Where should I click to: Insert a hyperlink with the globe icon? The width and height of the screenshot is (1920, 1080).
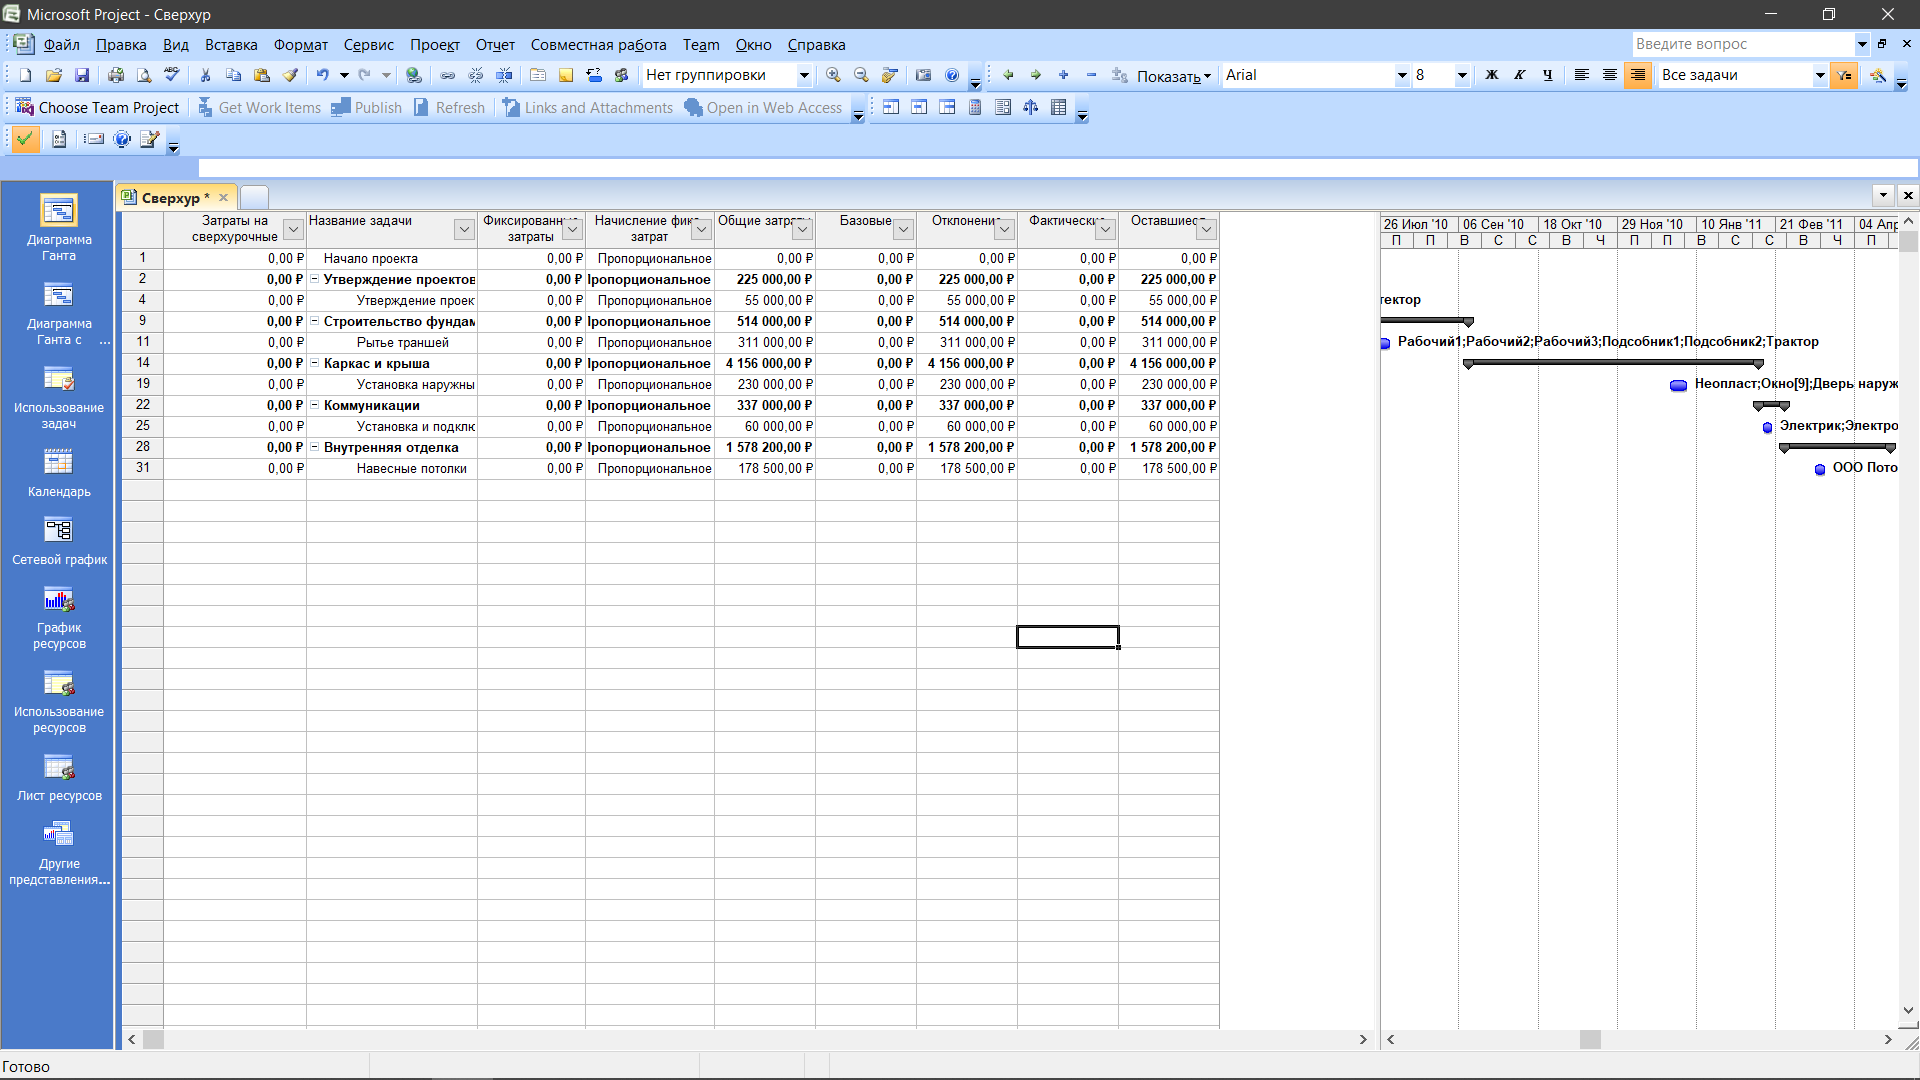414,75
